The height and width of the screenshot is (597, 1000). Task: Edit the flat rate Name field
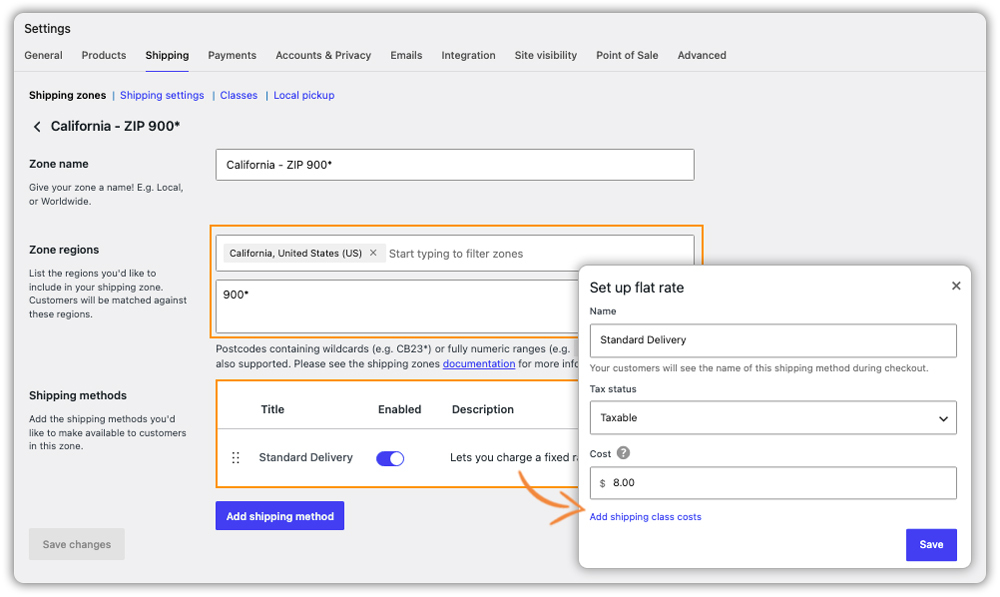point(773,340)
